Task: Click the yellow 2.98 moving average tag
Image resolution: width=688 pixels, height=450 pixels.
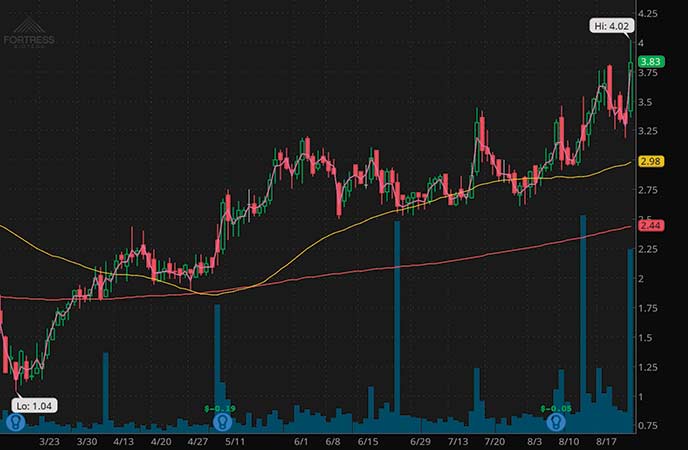Action: [651, 161]
